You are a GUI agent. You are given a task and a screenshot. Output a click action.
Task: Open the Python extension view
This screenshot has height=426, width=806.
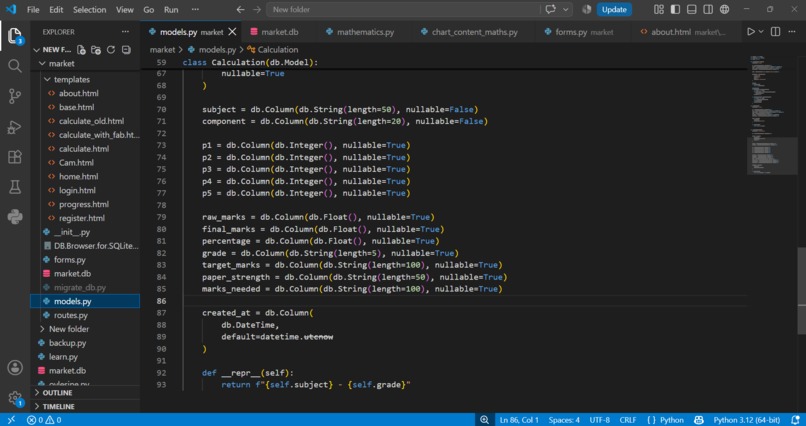[14, 217]
